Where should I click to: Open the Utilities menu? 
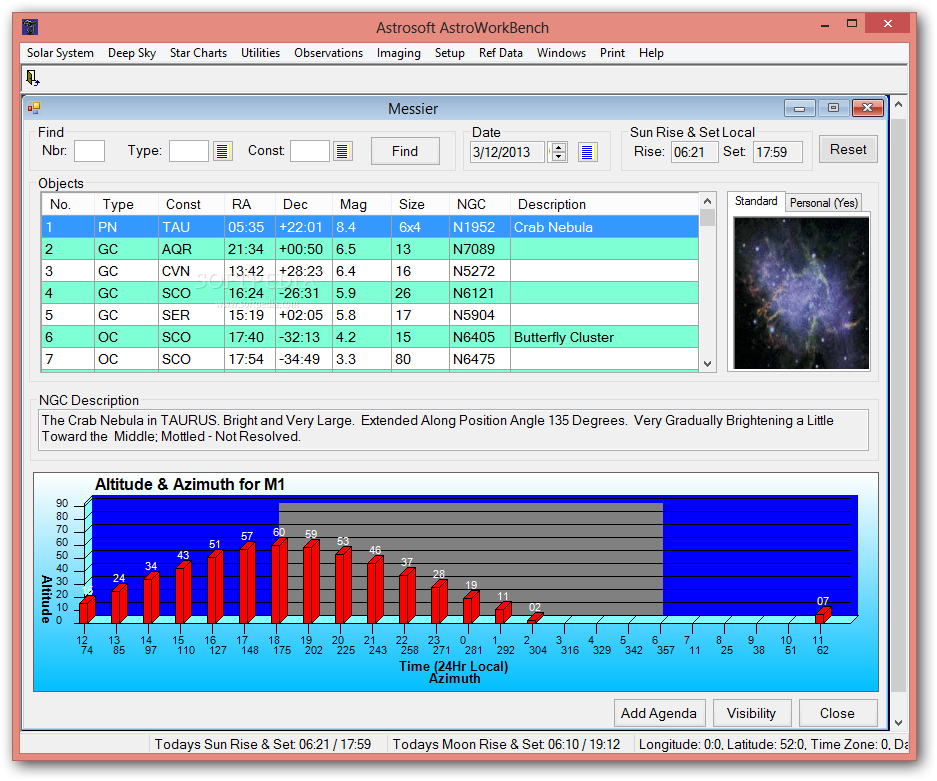pyautogui.click(x=260, y=53)
